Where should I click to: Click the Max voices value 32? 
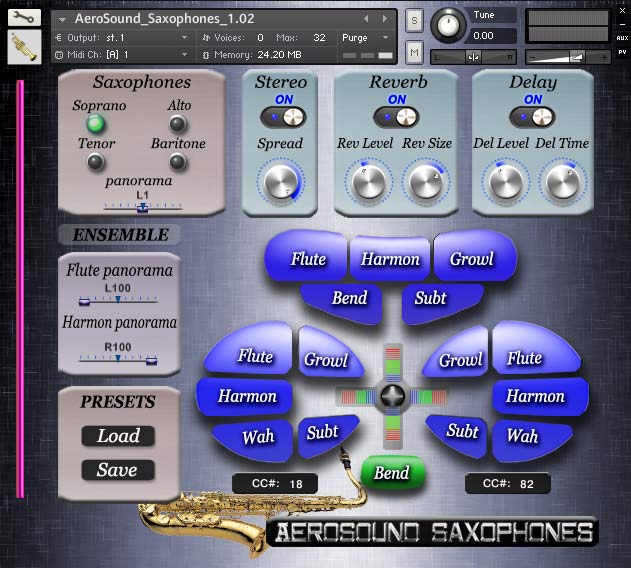click(319, 38)
